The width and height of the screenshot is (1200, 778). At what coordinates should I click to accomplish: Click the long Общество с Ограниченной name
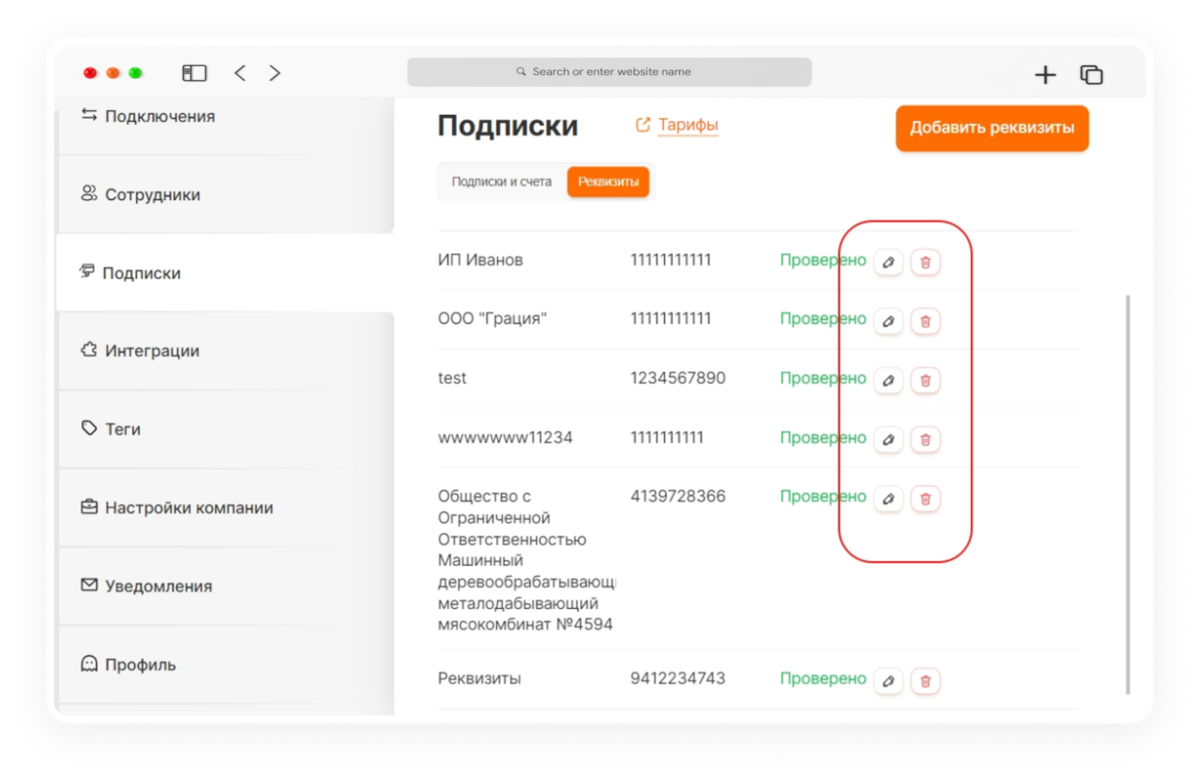526,560
